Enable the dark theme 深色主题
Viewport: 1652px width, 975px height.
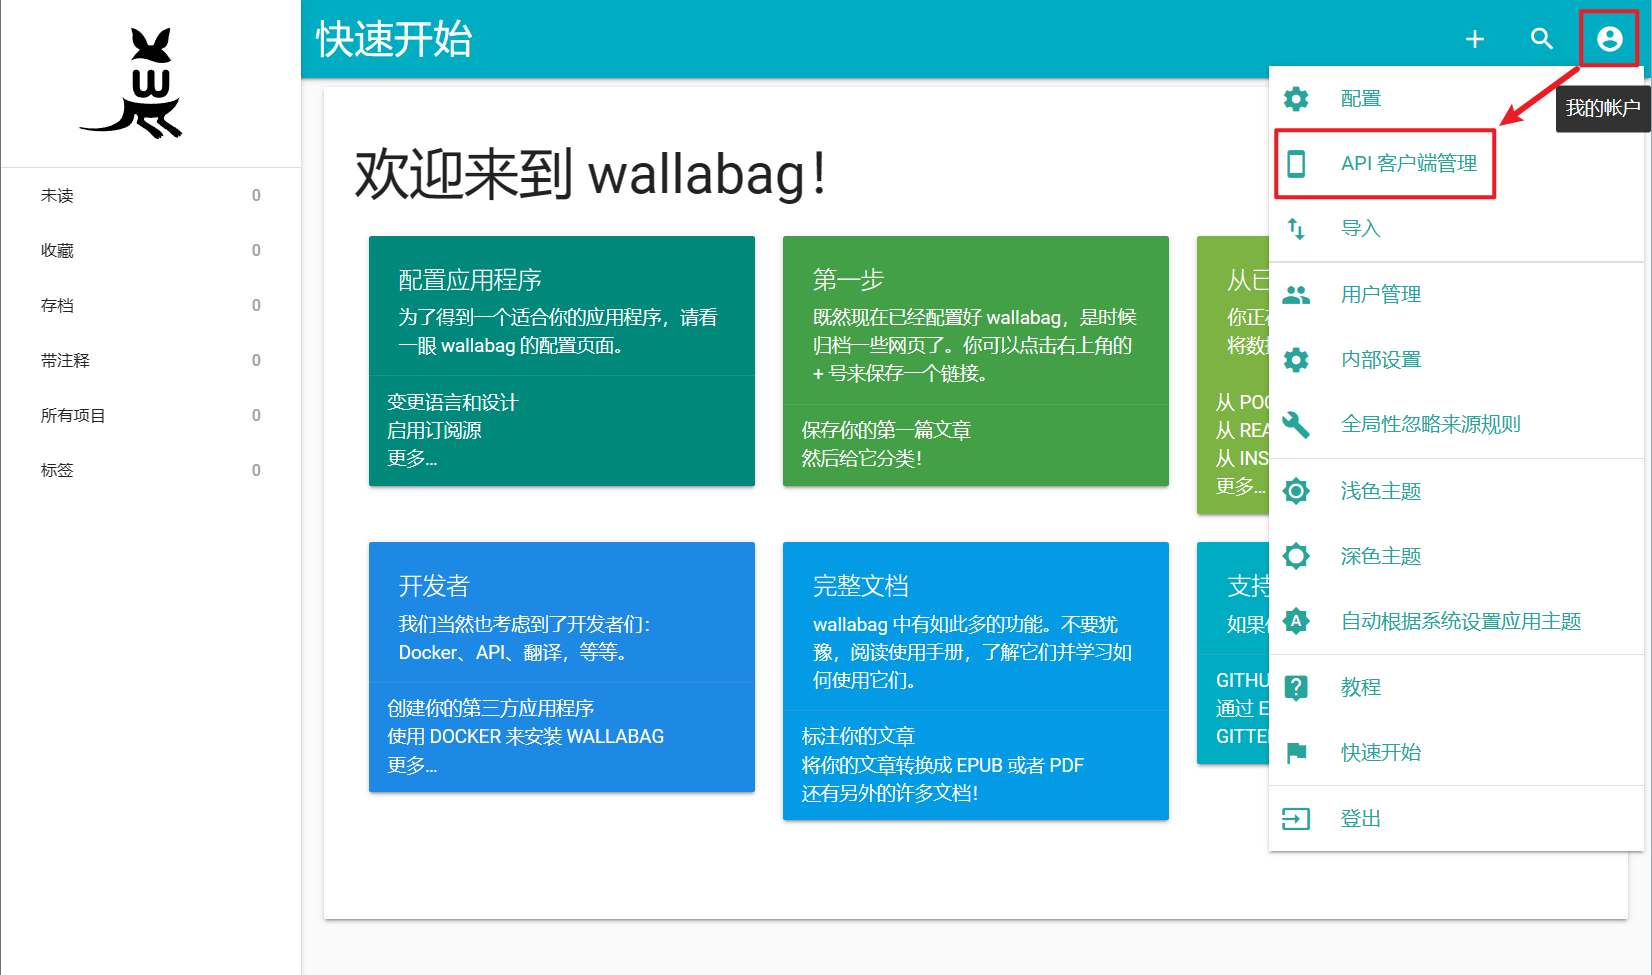pyautogui.click(x=1379, y=556)
